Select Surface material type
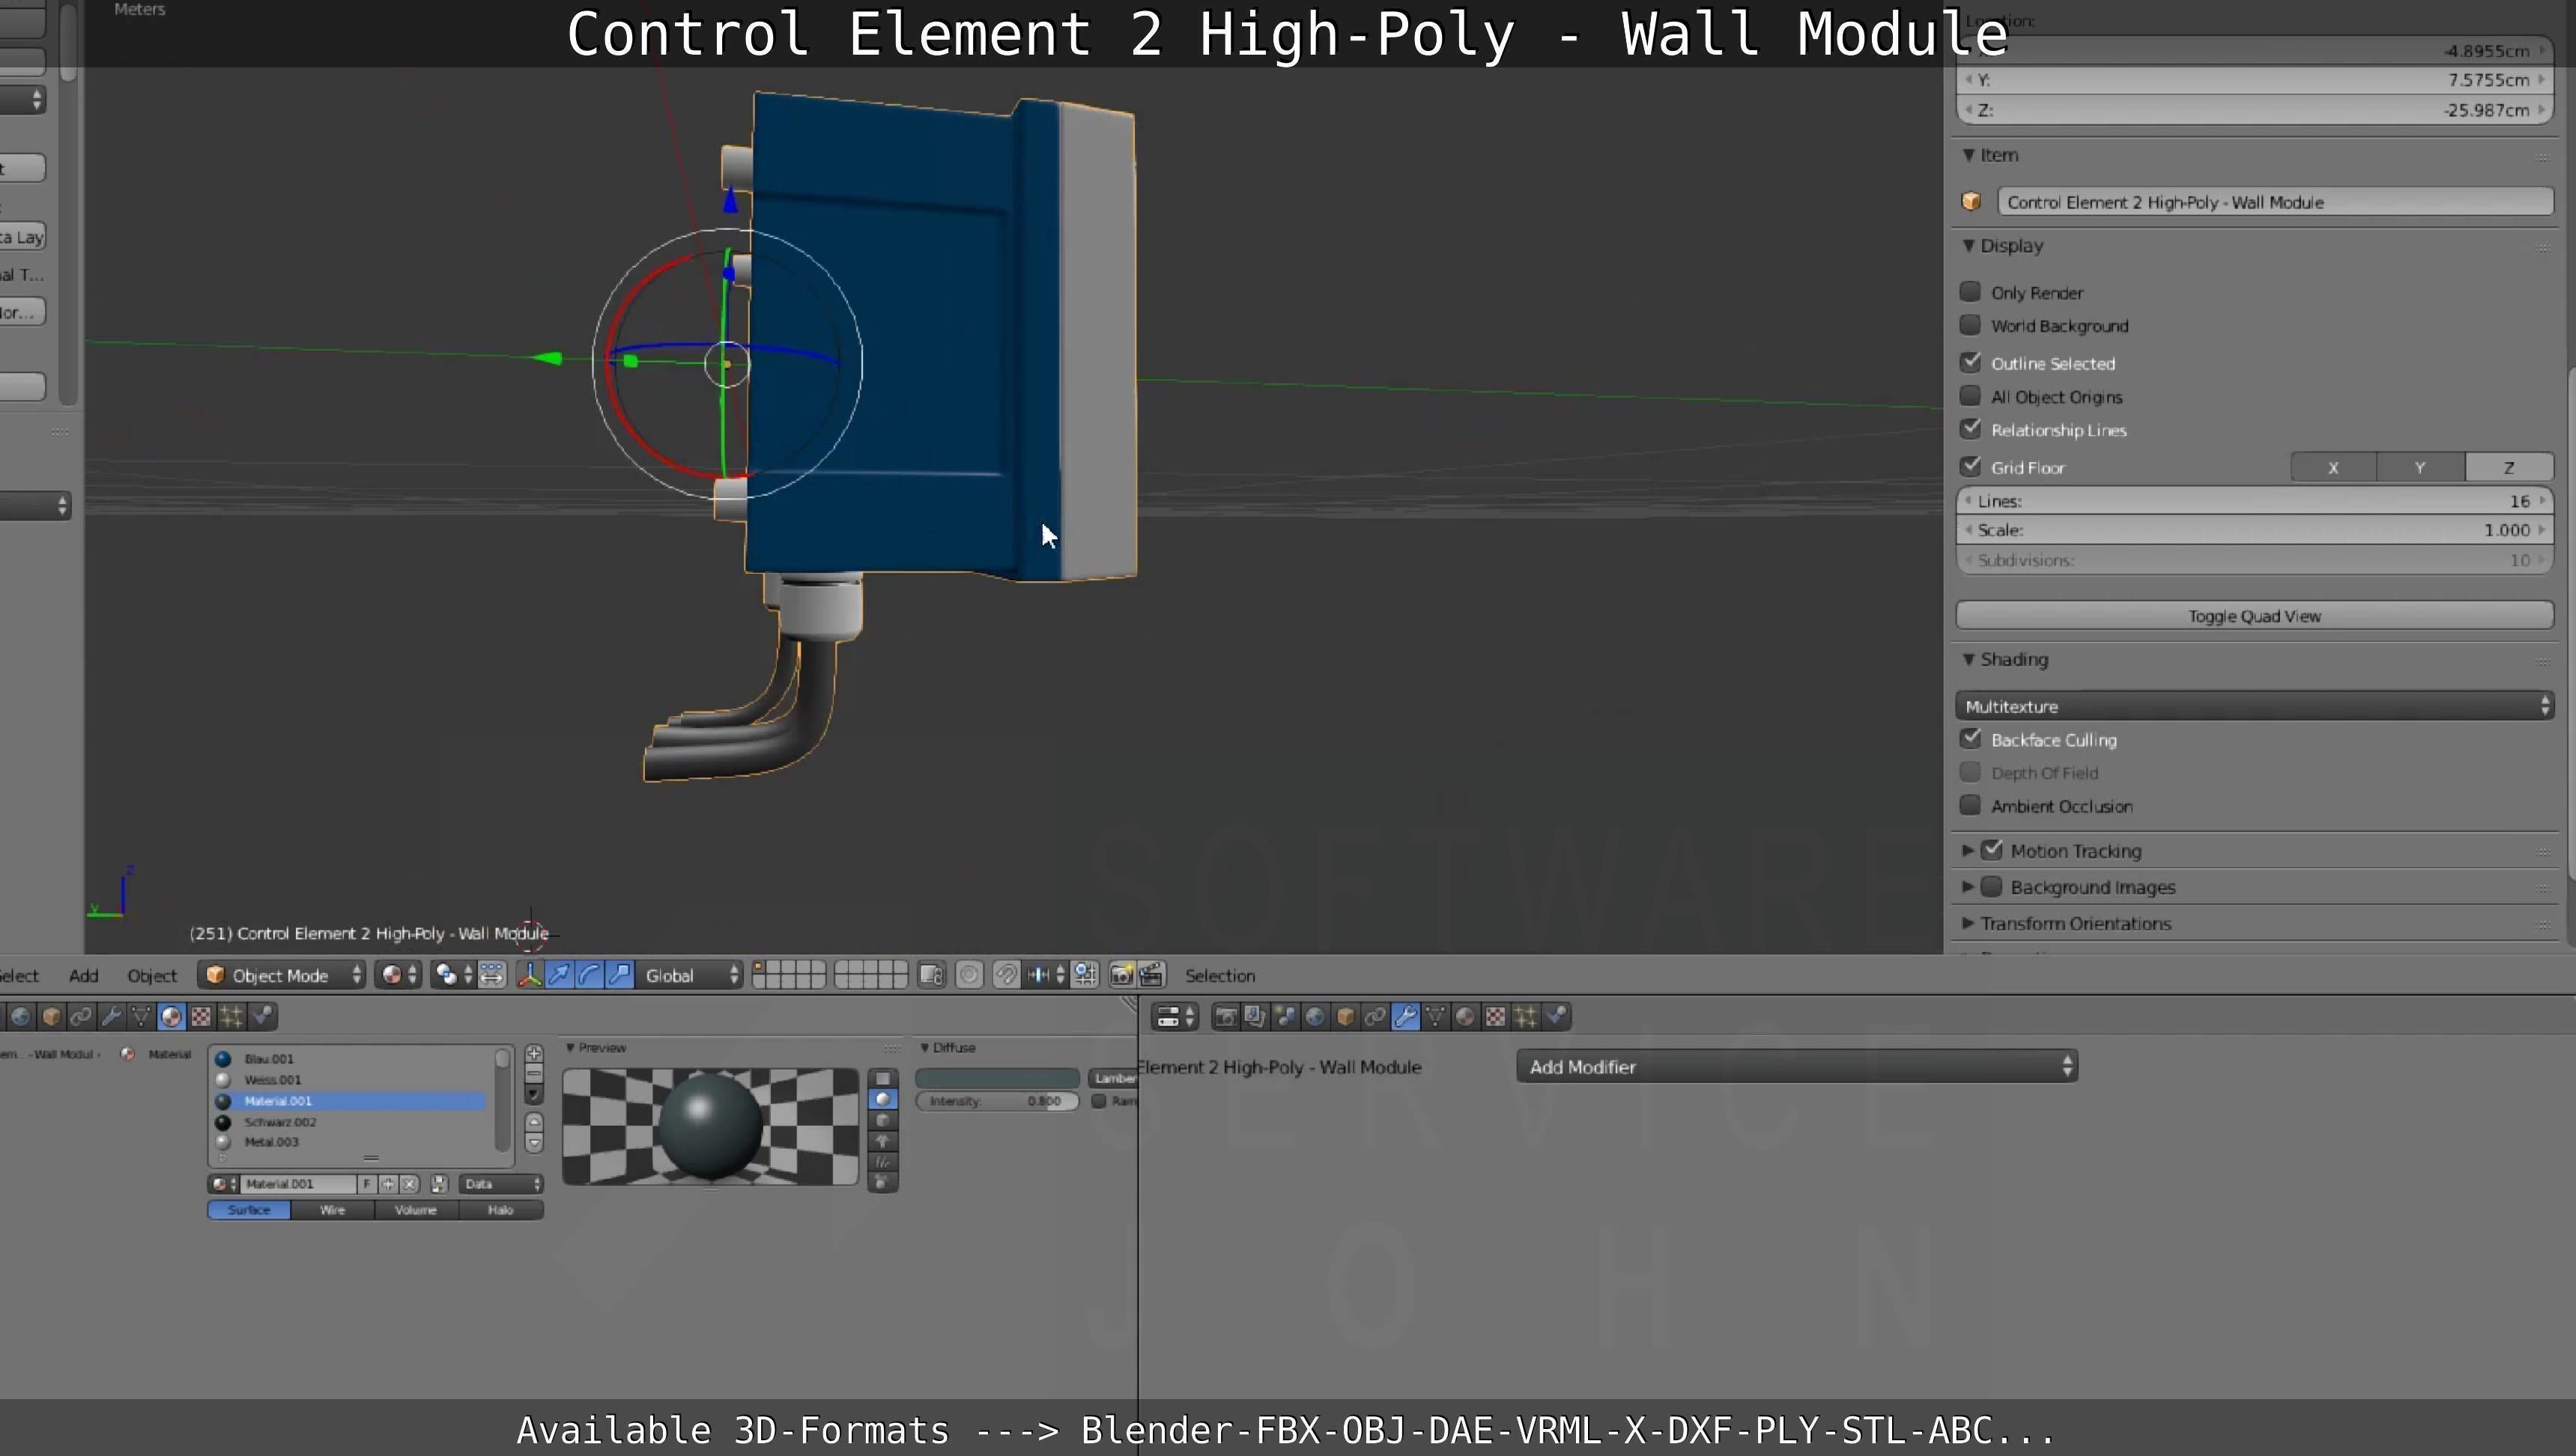 [x=249, y=1210]
